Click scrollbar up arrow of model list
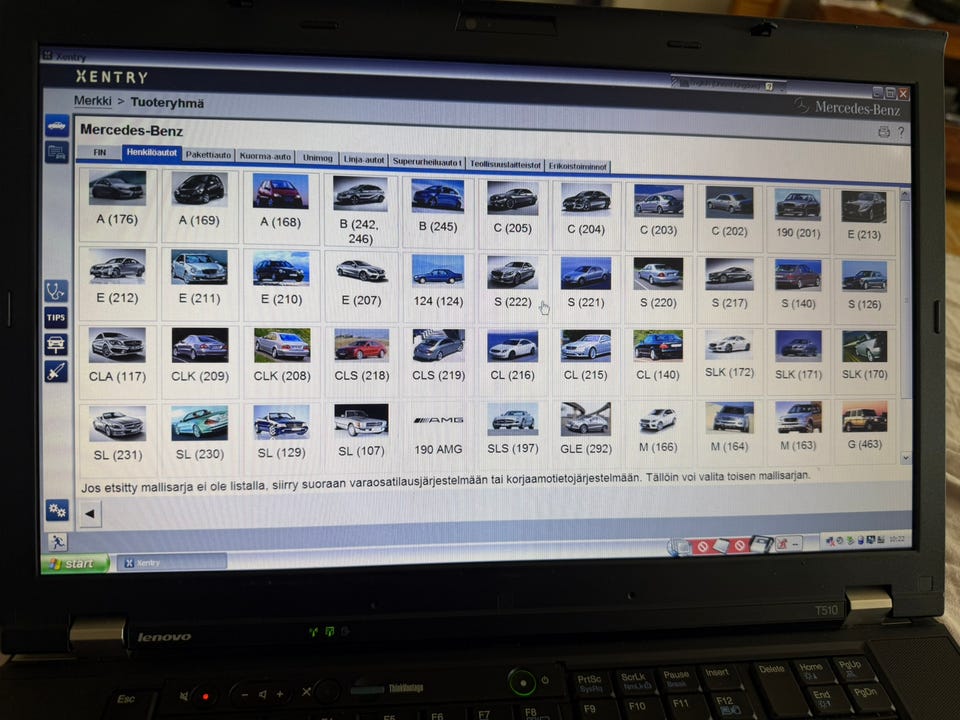Screen dimensions: 960x720 point(905,196)
